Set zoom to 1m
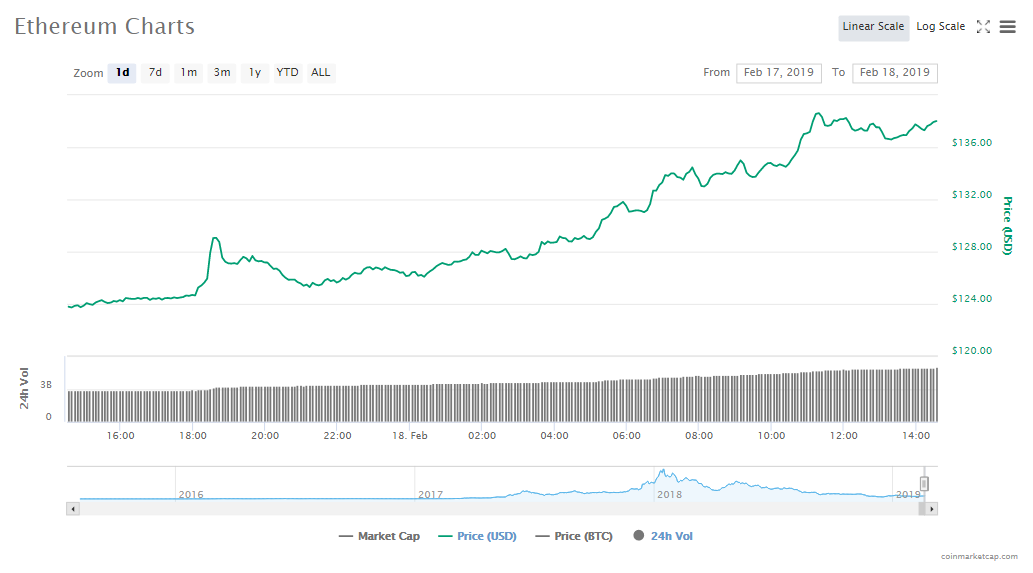The width and height of the screenshot is (1033, 573). (188, 73)
